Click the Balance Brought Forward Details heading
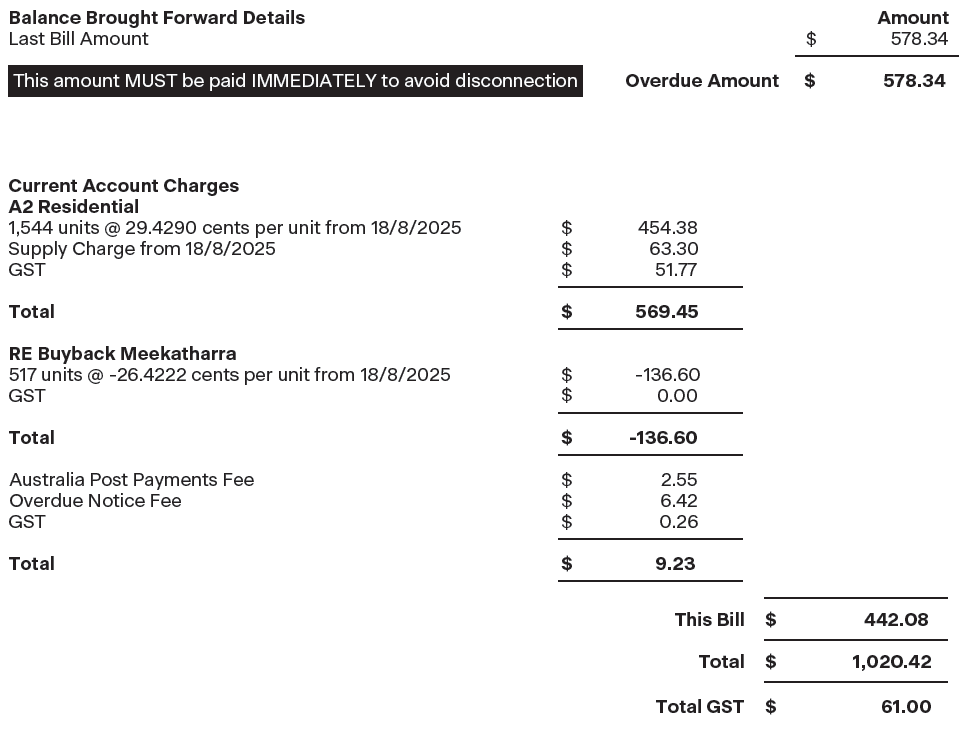Viewport: 973px width, 733px height. click(156, 18)
